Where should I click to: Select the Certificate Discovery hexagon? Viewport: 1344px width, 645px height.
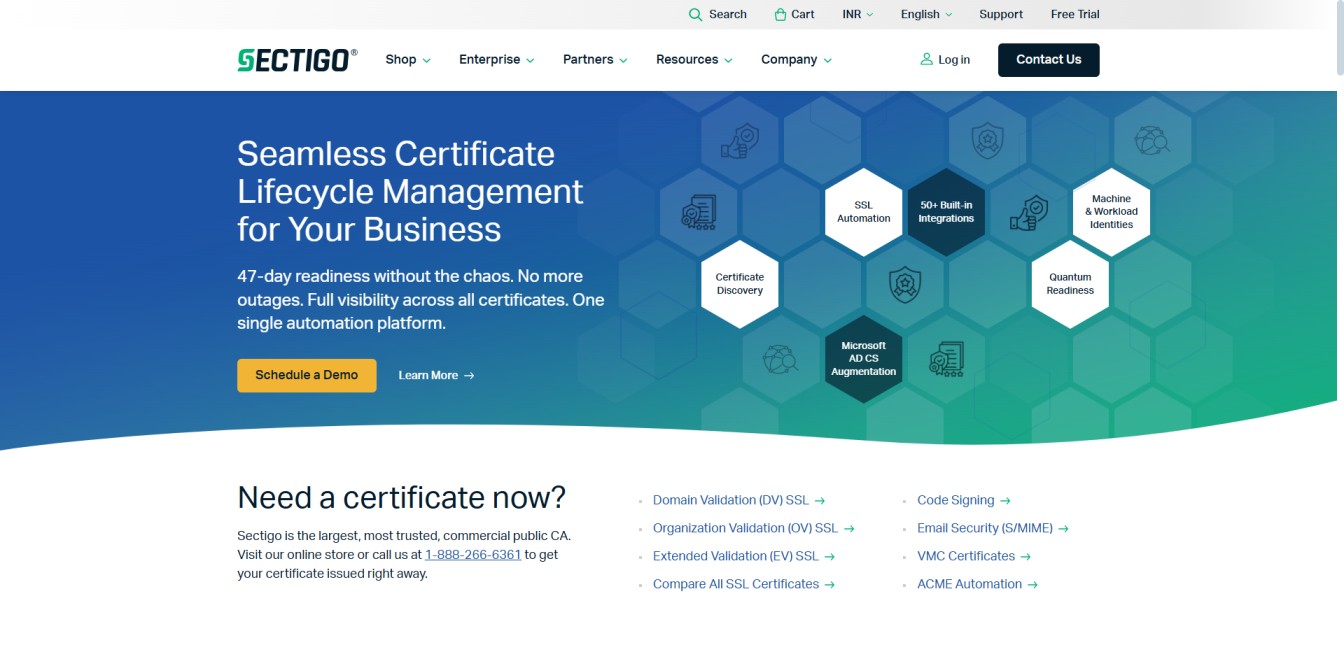pos(740,284)
